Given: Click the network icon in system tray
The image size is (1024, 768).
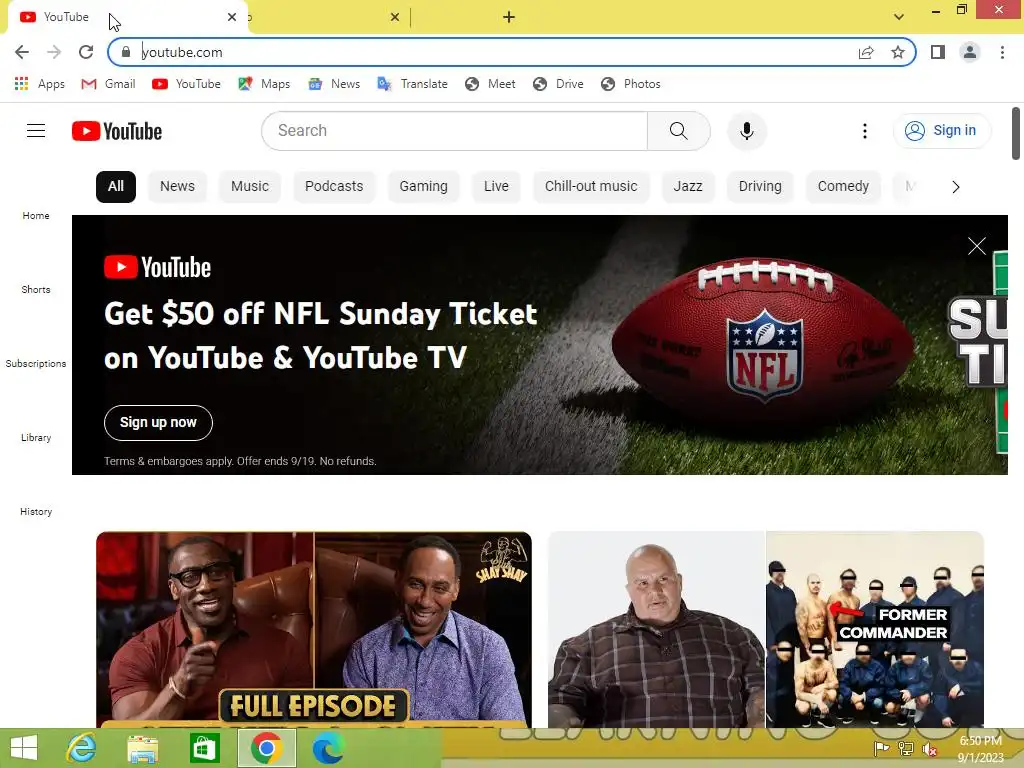Looking at the screenshot, I should (906, 749).
